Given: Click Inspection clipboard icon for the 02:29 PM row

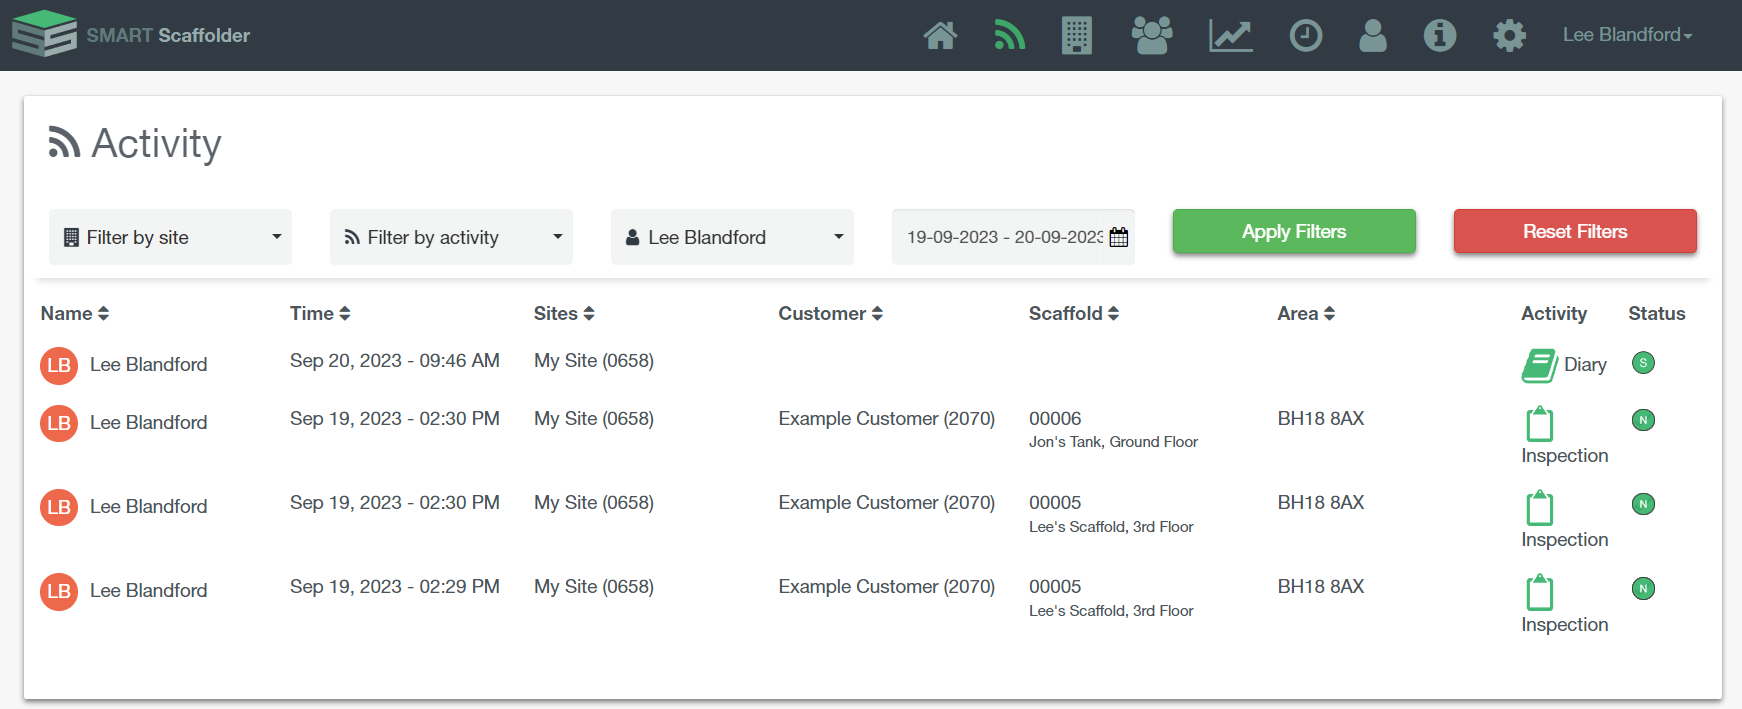Looking at the screenshot, I should 1540,592.
